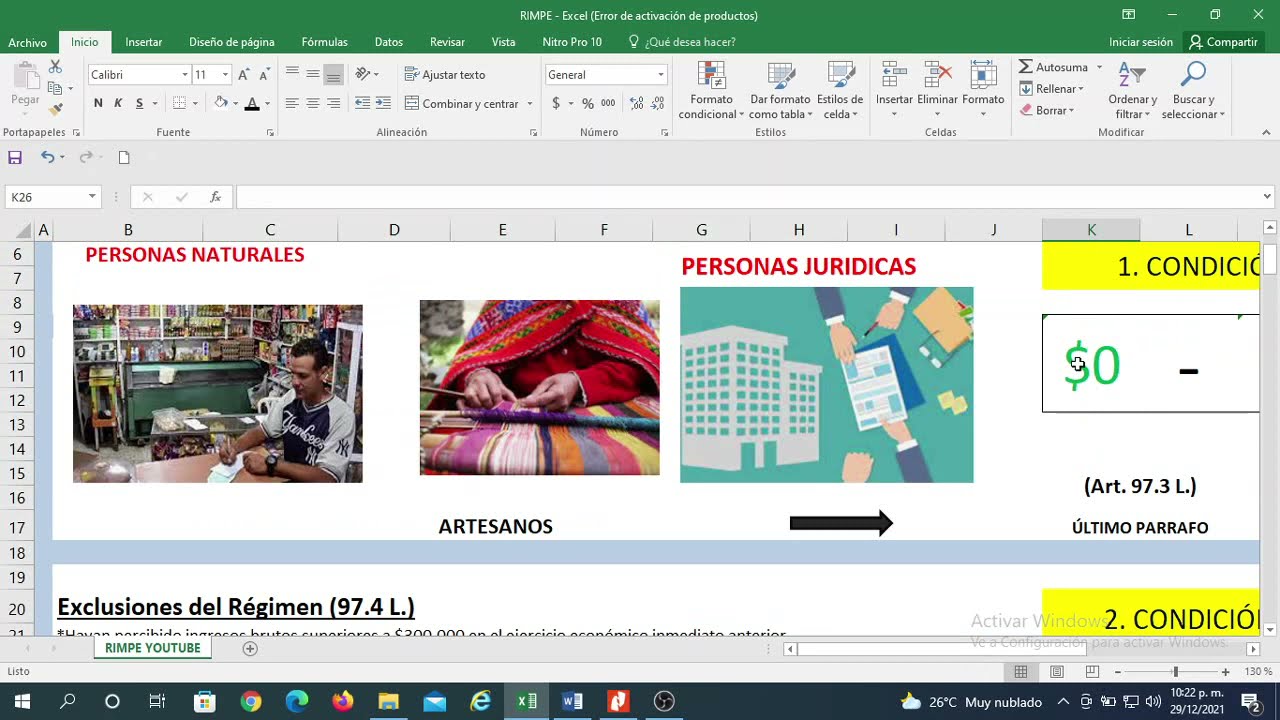Click the Compartir button
Viewport: 1280px width, 720px height.
[1222, 42]
